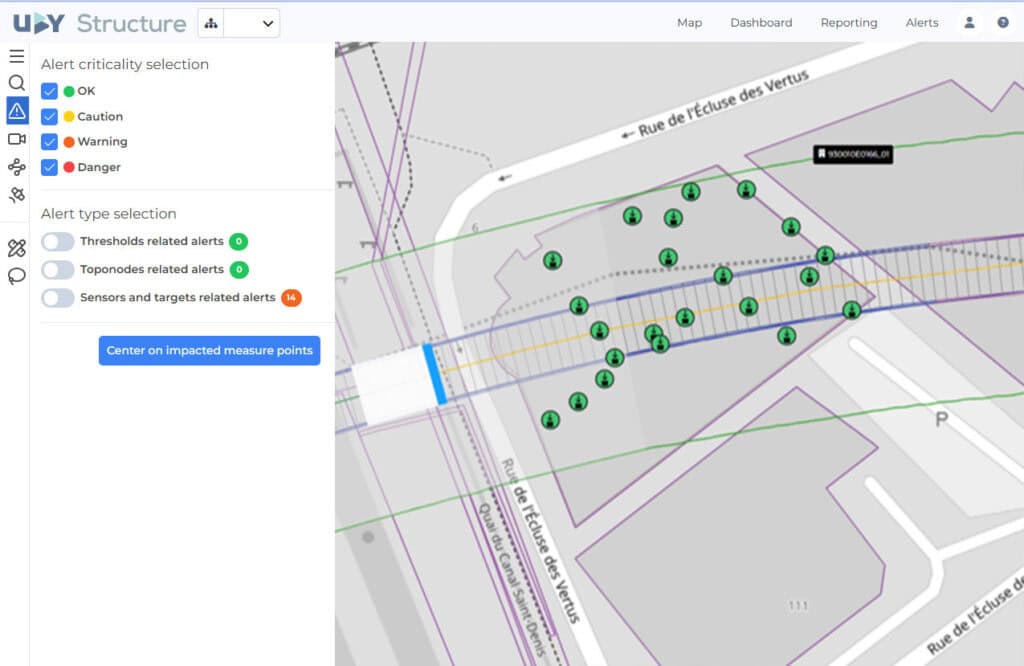Screen dimensions: 1024x666
Task: Click Center on impacted measure points
Action: coord(209,350)
